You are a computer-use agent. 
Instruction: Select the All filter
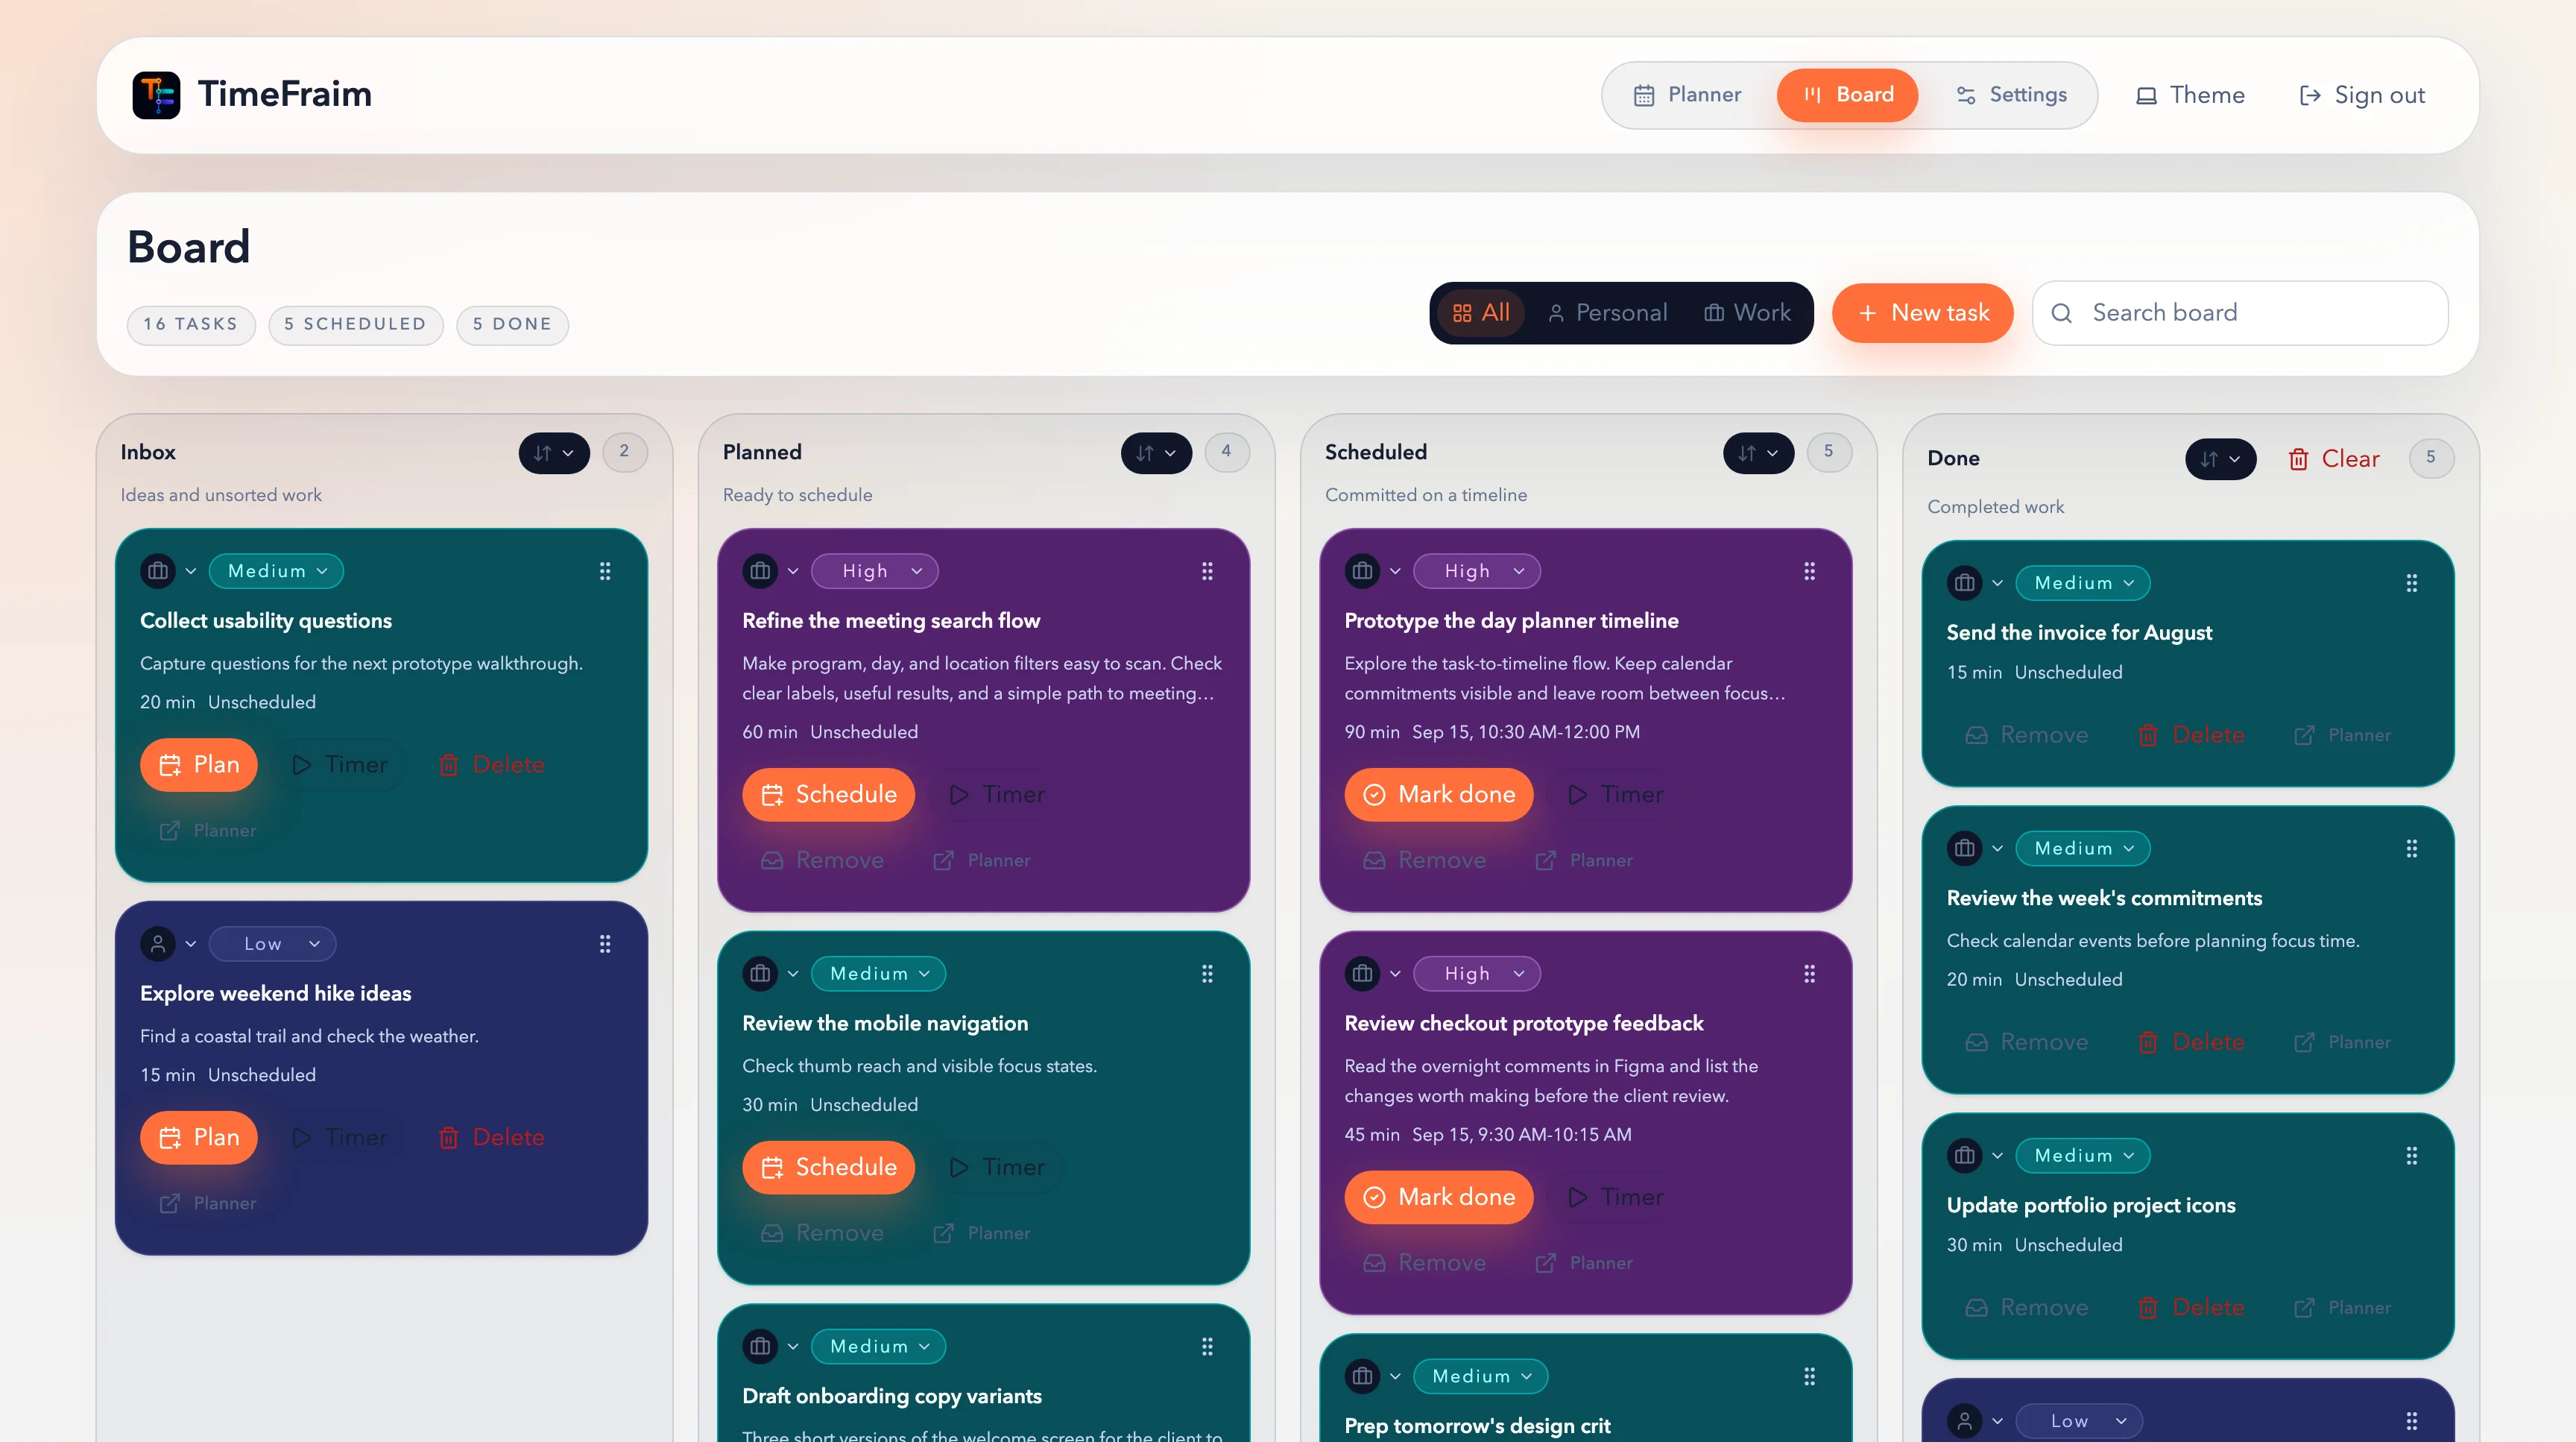pos(1481,313)
